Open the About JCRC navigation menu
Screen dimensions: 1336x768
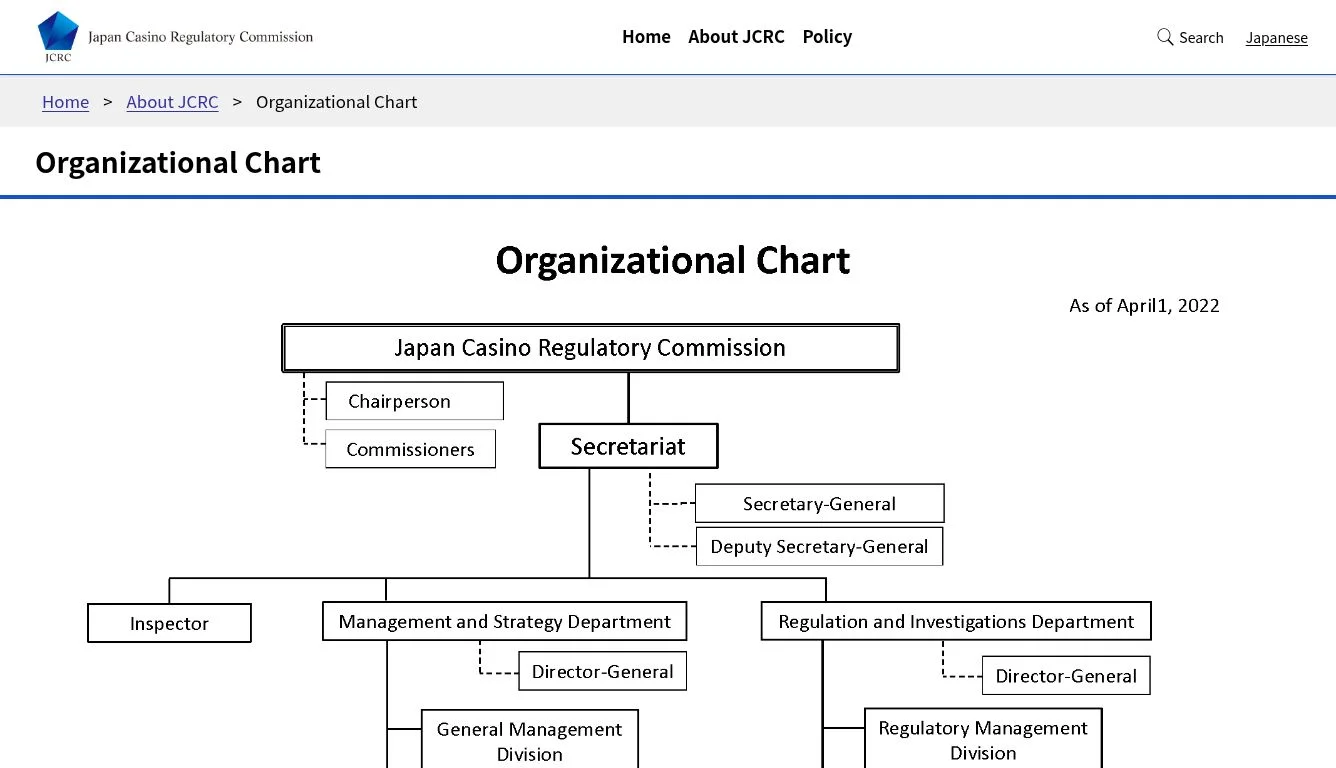(736, 37)
